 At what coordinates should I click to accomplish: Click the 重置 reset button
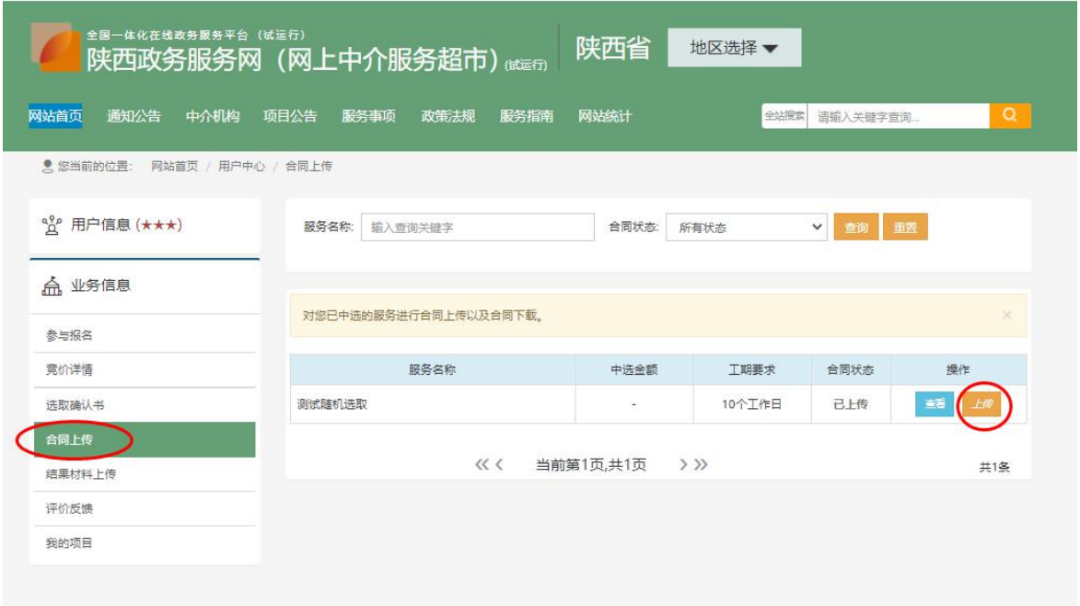(905, 227)
